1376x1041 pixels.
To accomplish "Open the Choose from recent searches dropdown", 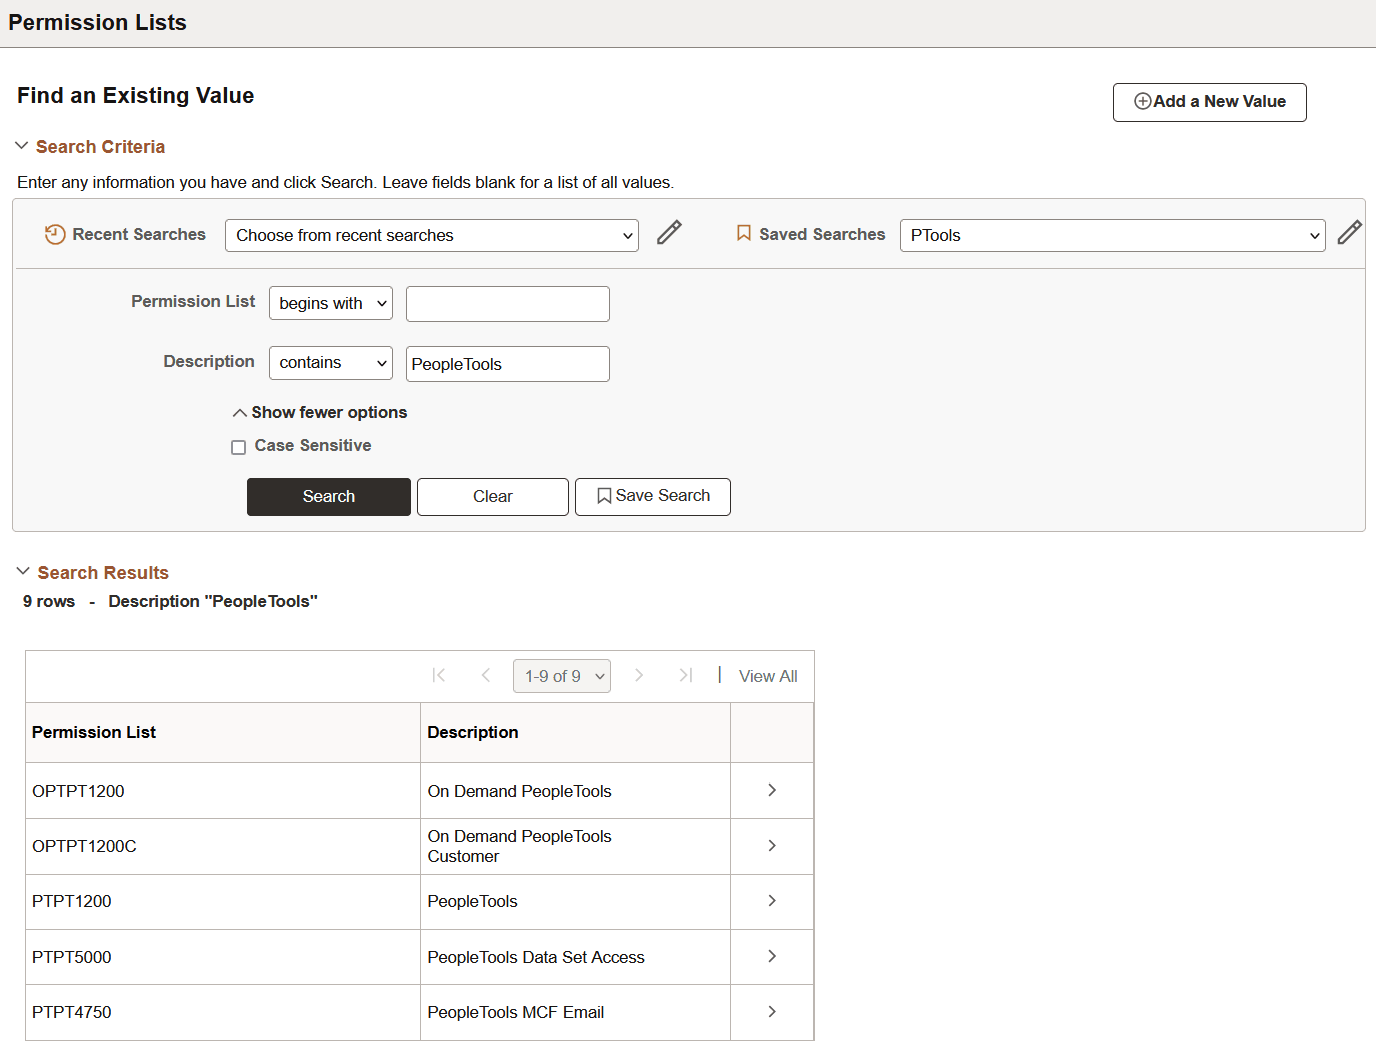I will [x=430, y=235].
